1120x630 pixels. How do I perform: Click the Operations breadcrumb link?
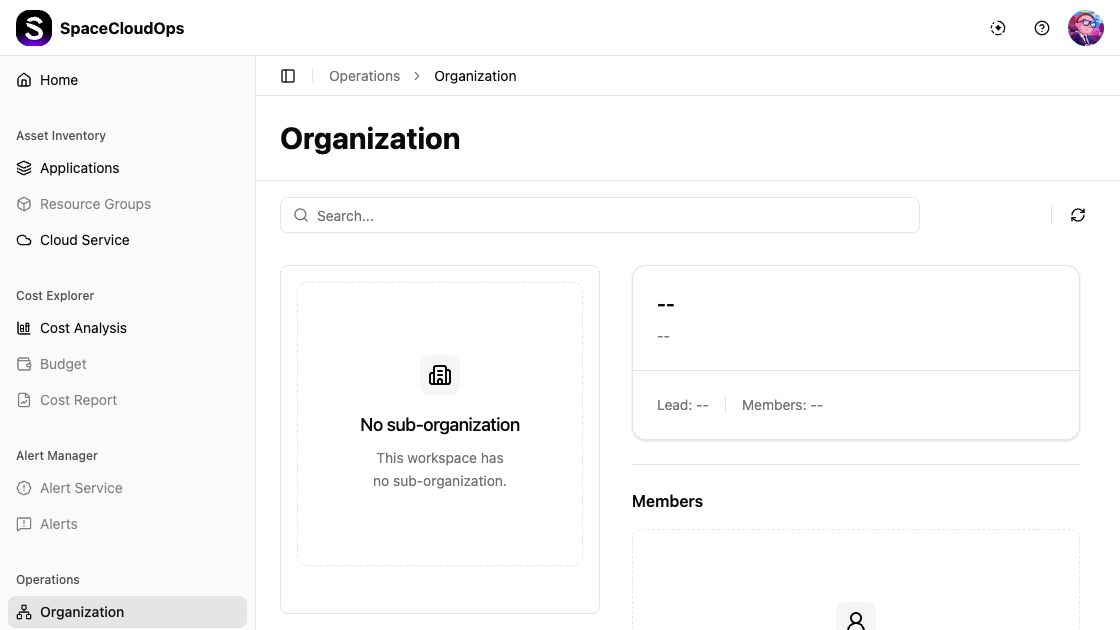coord(364,76)
